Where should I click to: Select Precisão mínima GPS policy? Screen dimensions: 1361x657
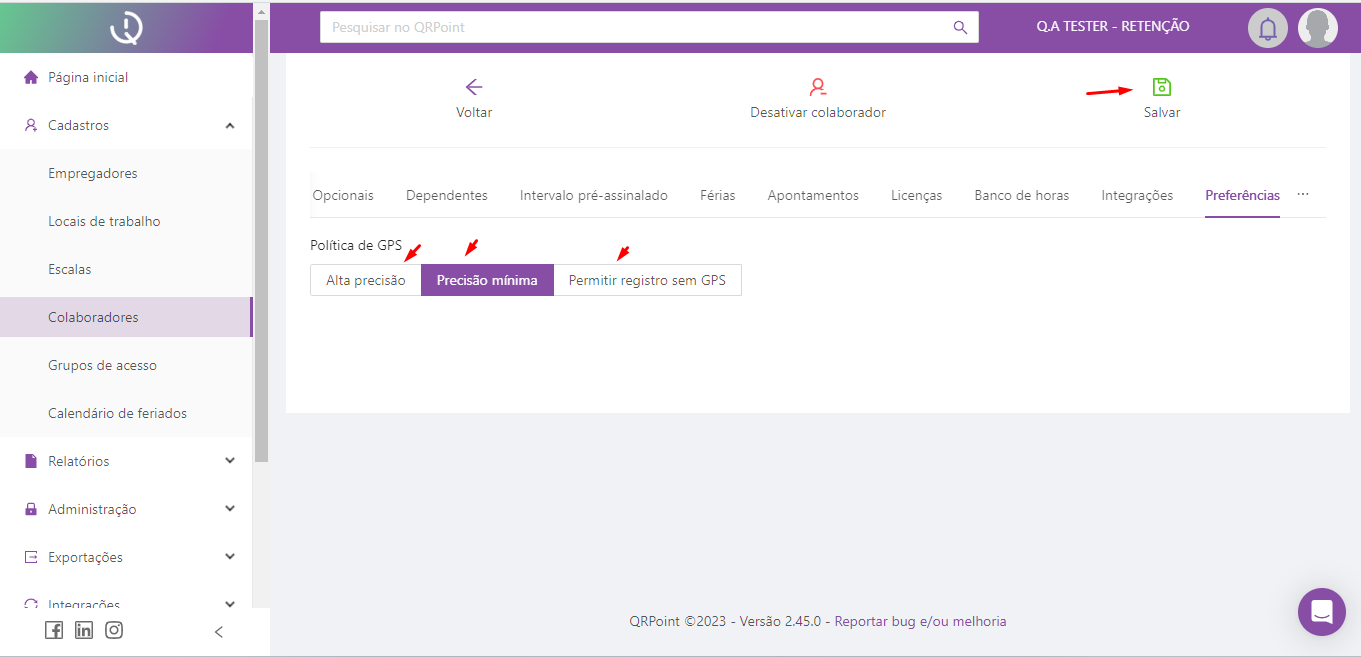pyautogui.click(x=487, y=280)
